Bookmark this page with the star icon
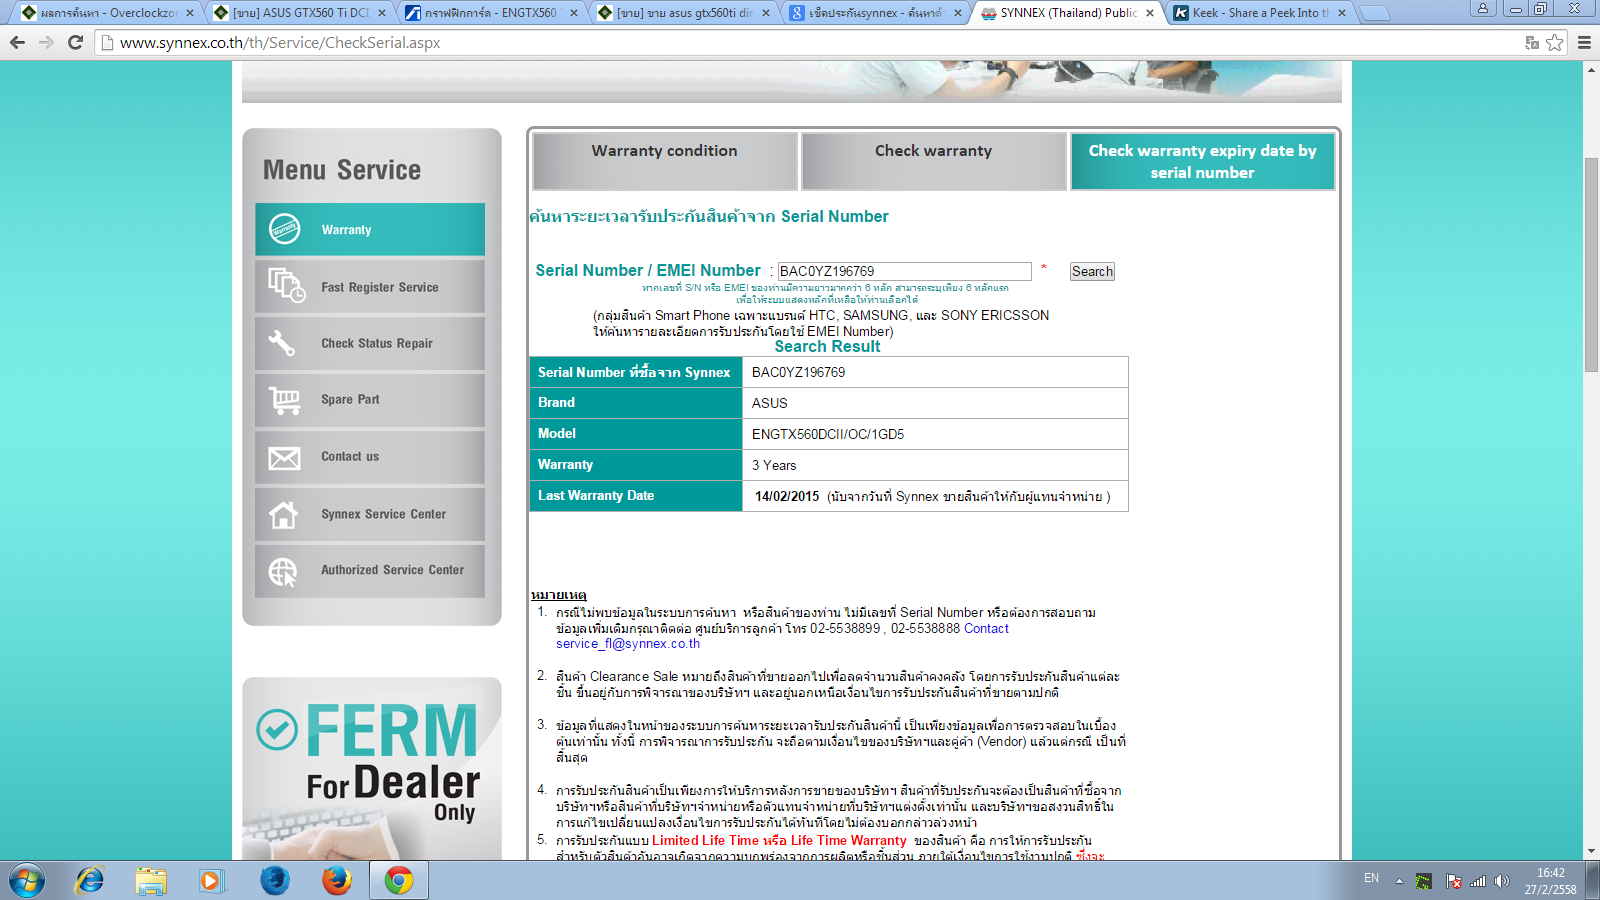The height and width of the screenshot is (900, 1600). pyautogui.click(x=1555, y=42)
